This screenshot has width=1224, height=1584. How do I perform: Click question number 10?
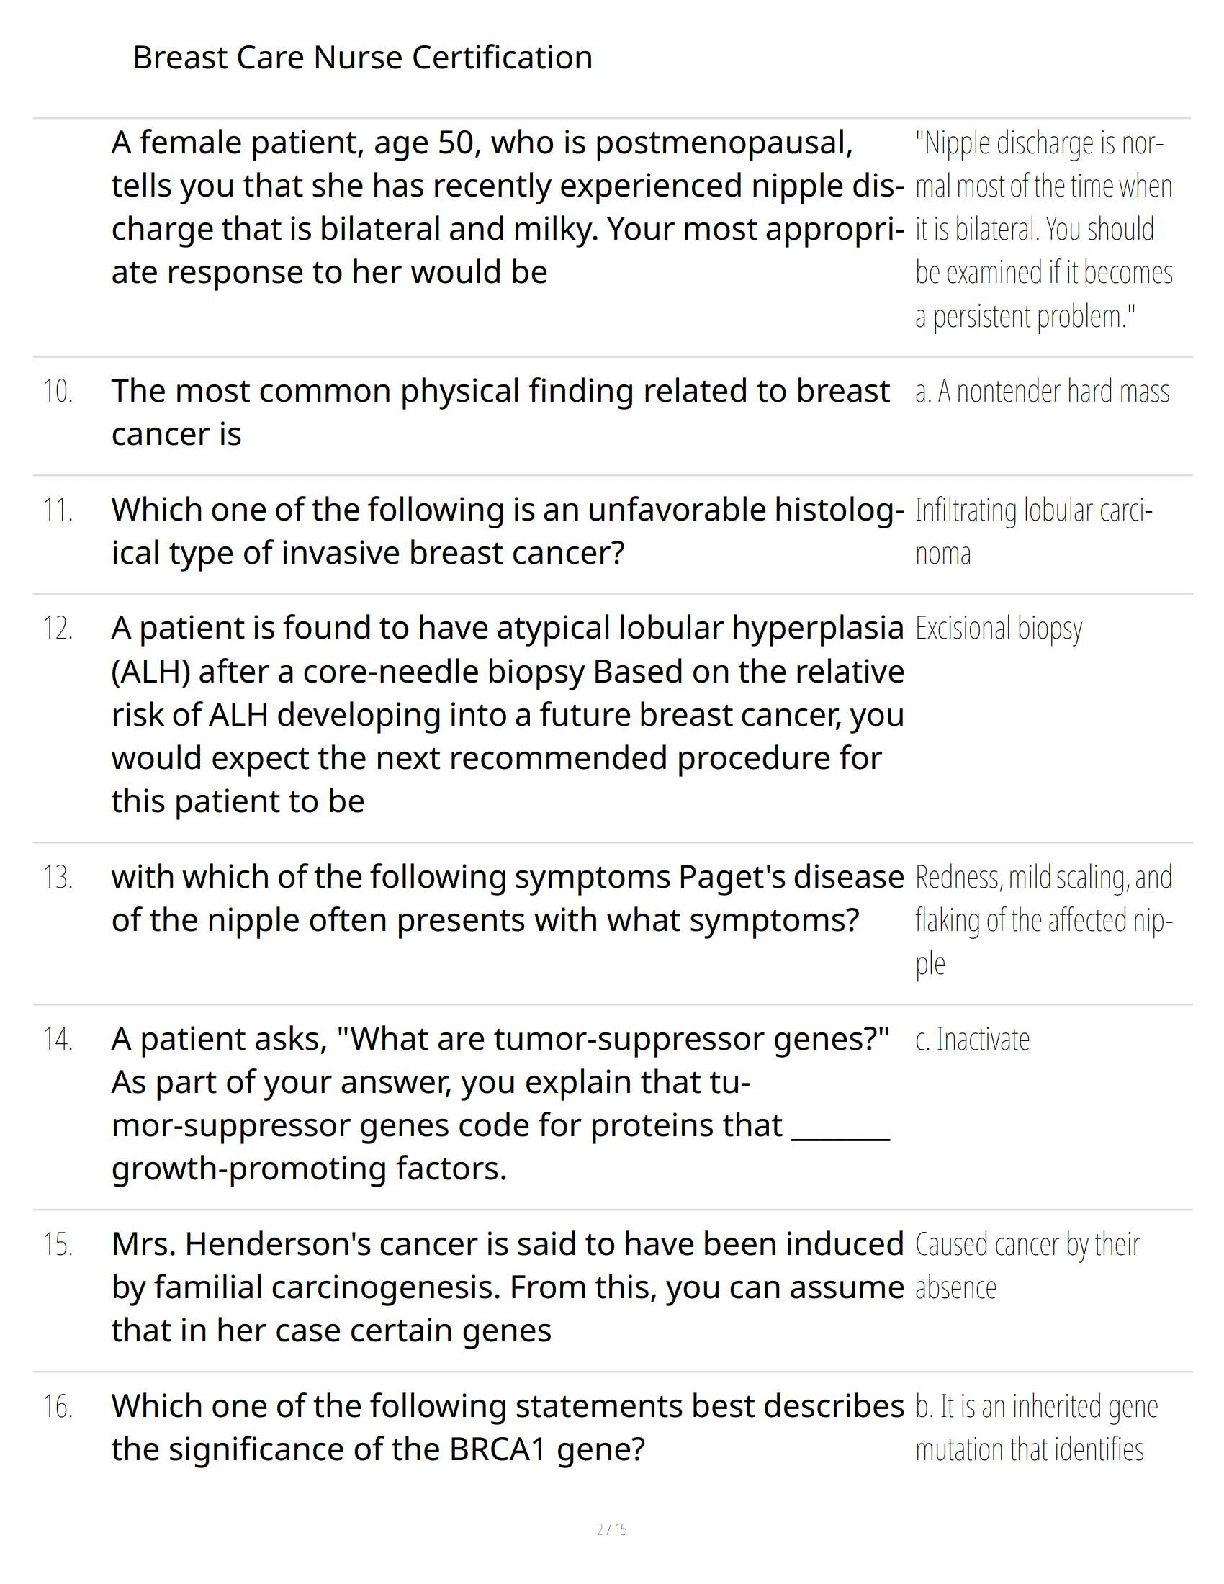58,392
